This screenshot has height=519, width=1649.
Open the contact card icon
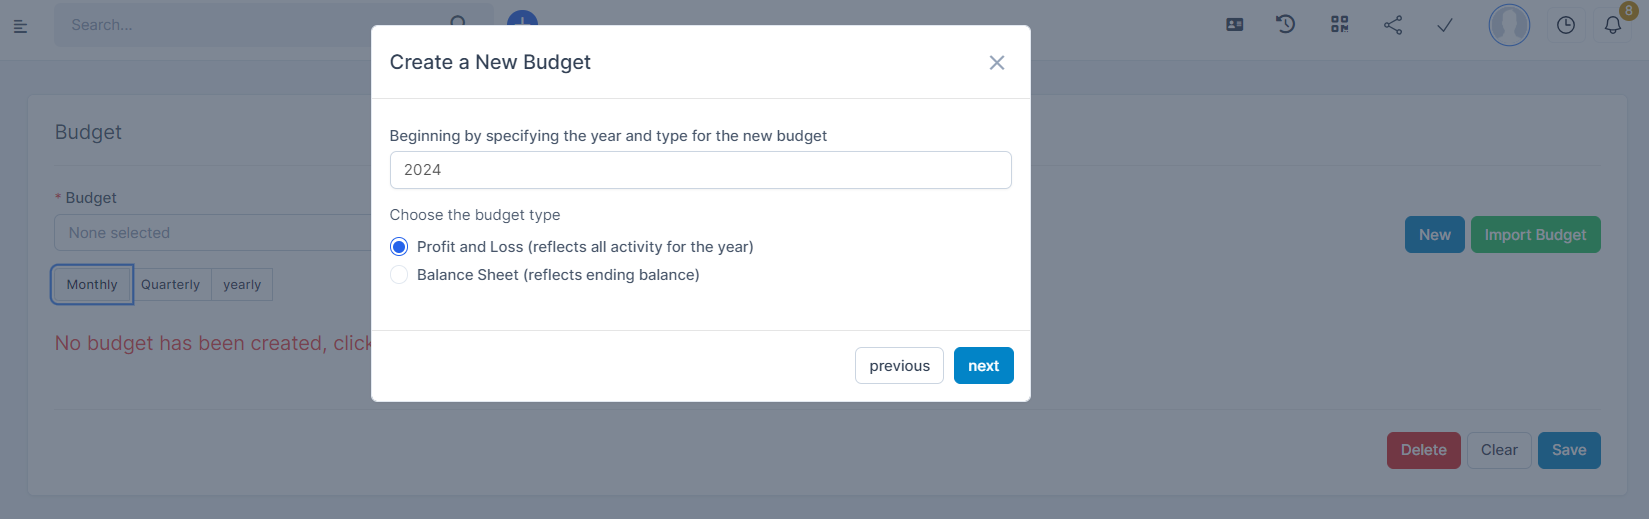[1235, 25]
